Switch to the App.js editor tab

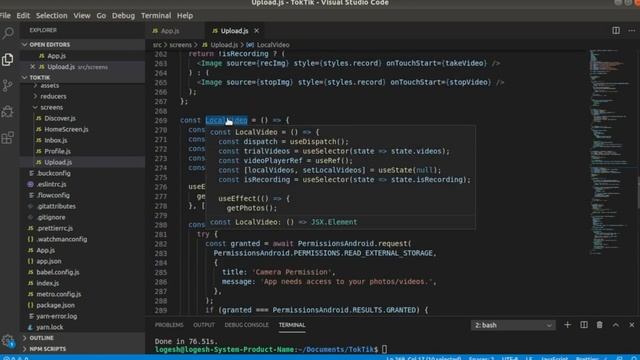tap(175, 31)
